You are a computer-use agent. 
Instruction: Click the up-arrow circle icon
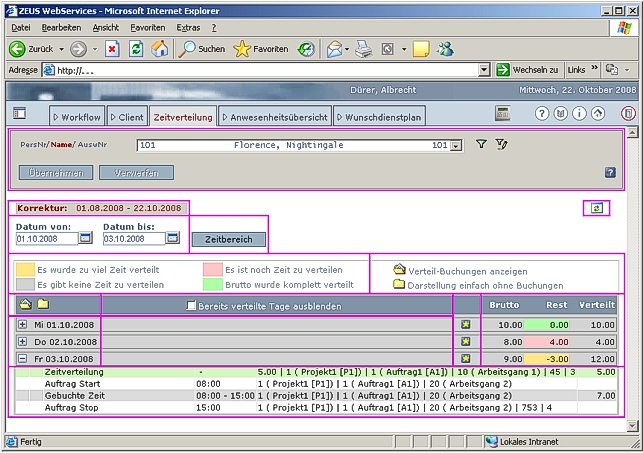(598, 114)
